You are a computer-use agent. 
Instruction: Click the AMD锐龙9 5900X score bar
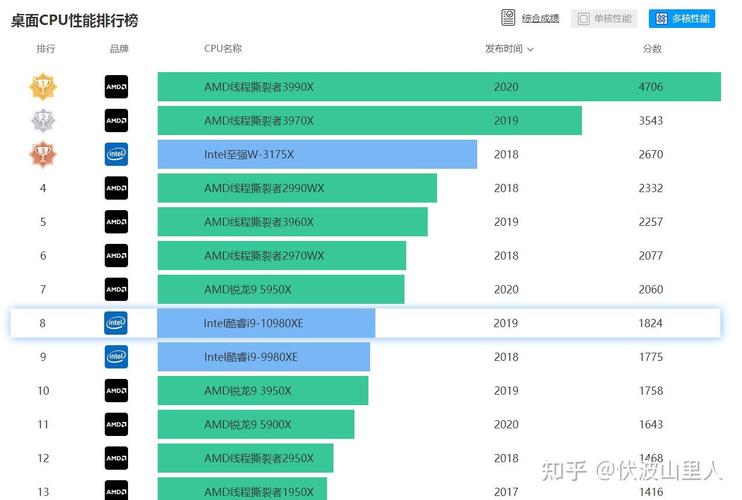[x=255, y=425]
